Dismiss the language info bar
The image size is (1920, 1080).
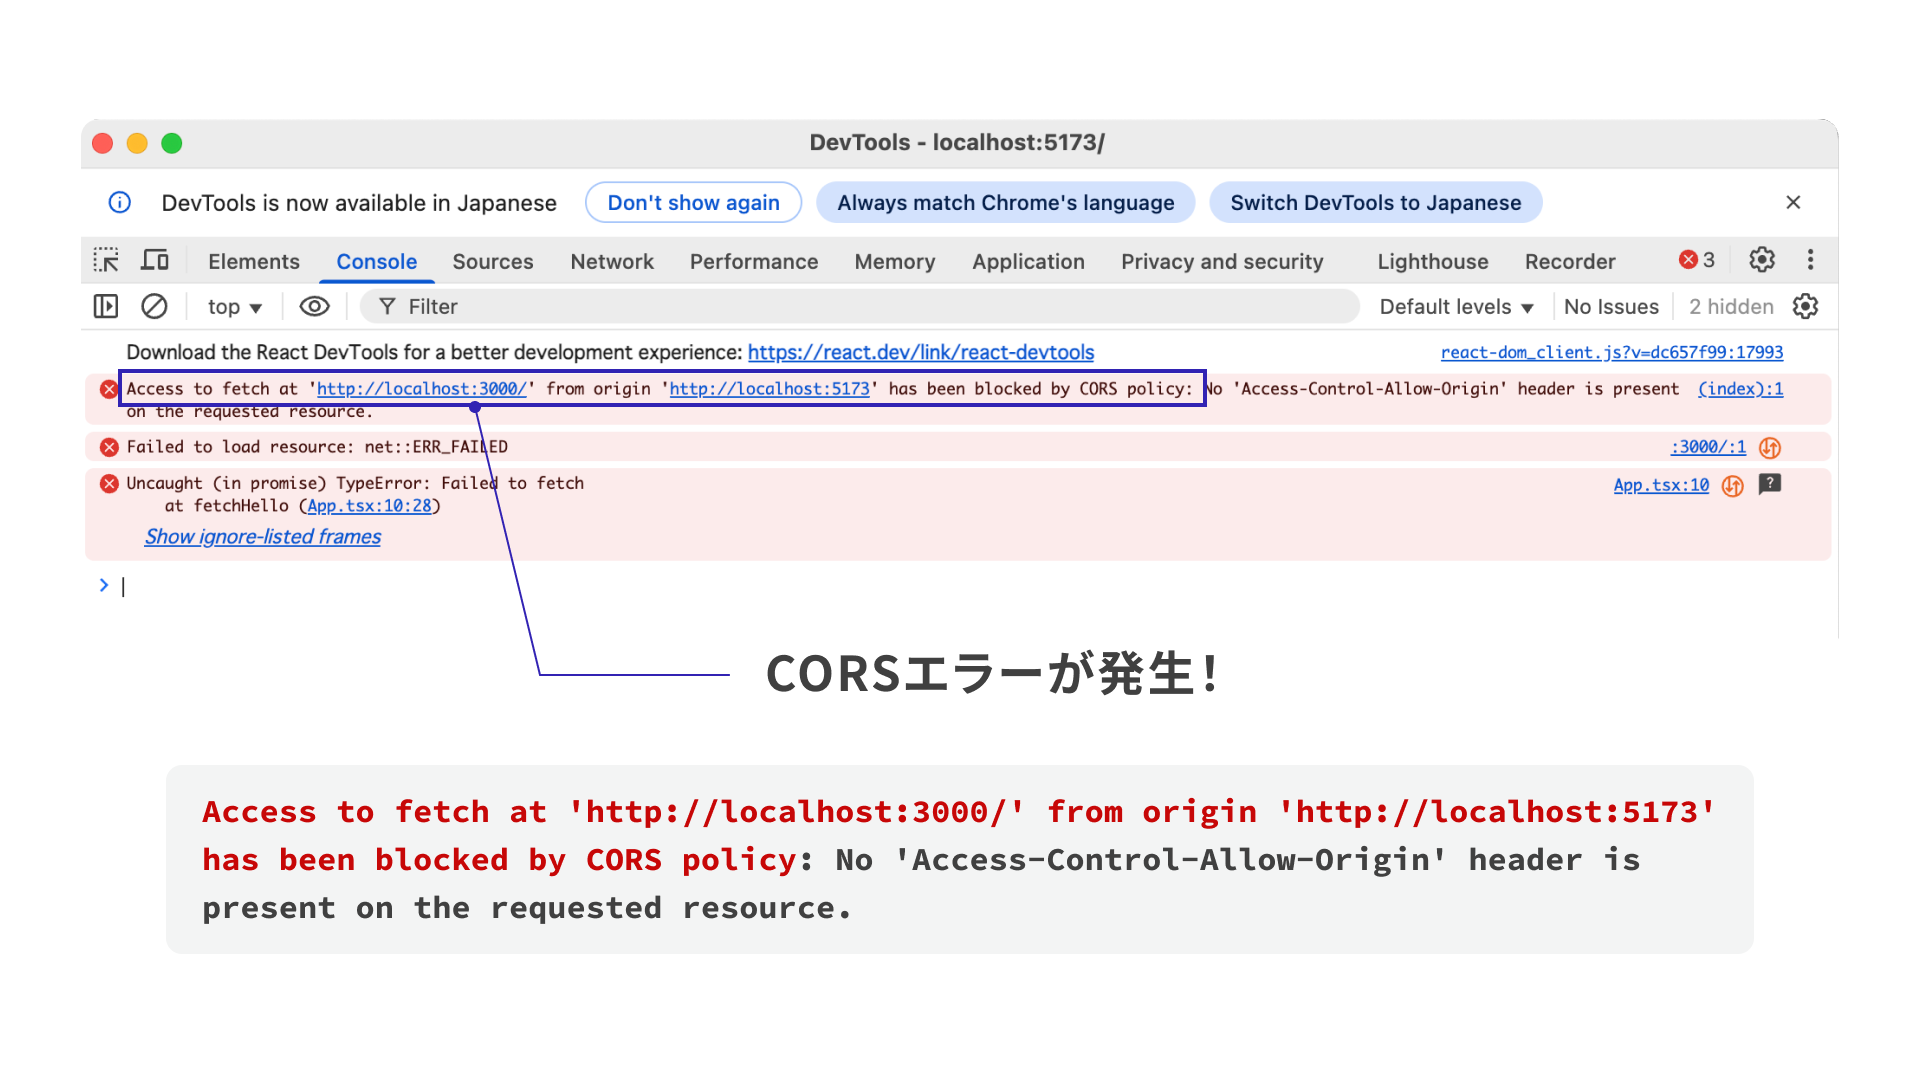click(1793, 203)
